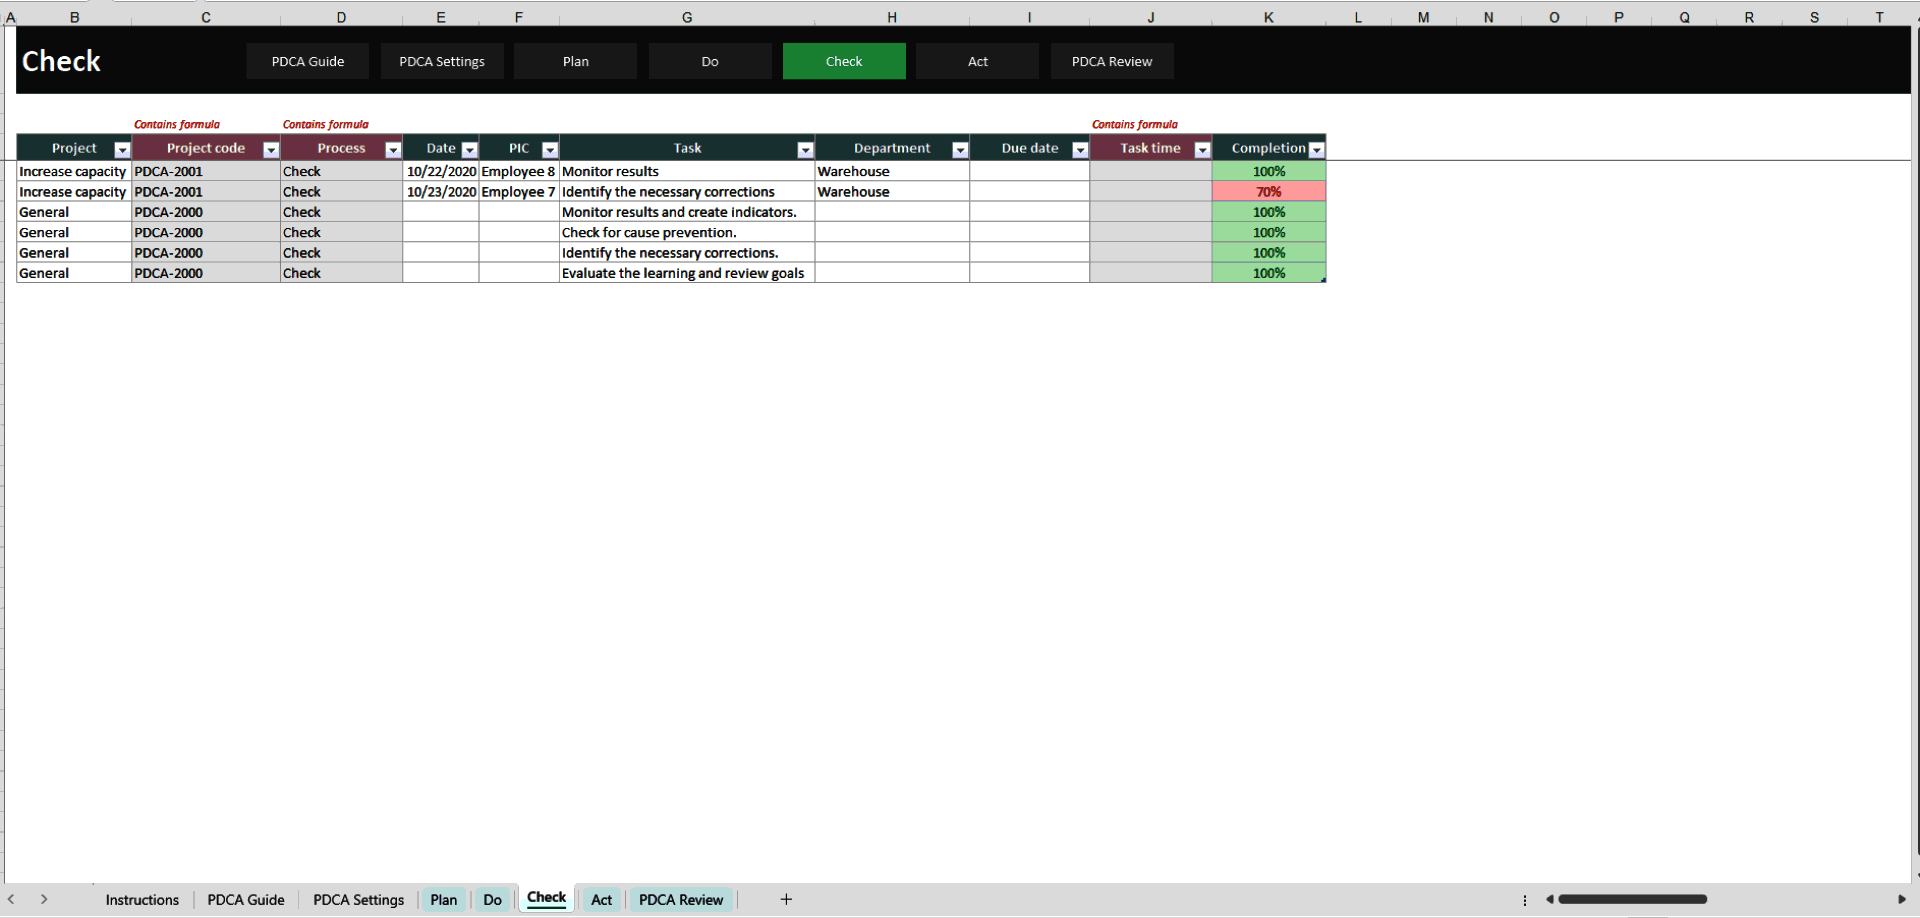The height and width of the screenshot is (918, 1920).
Task: Open the Due date filter dropdown
Action: point(1079,148)
